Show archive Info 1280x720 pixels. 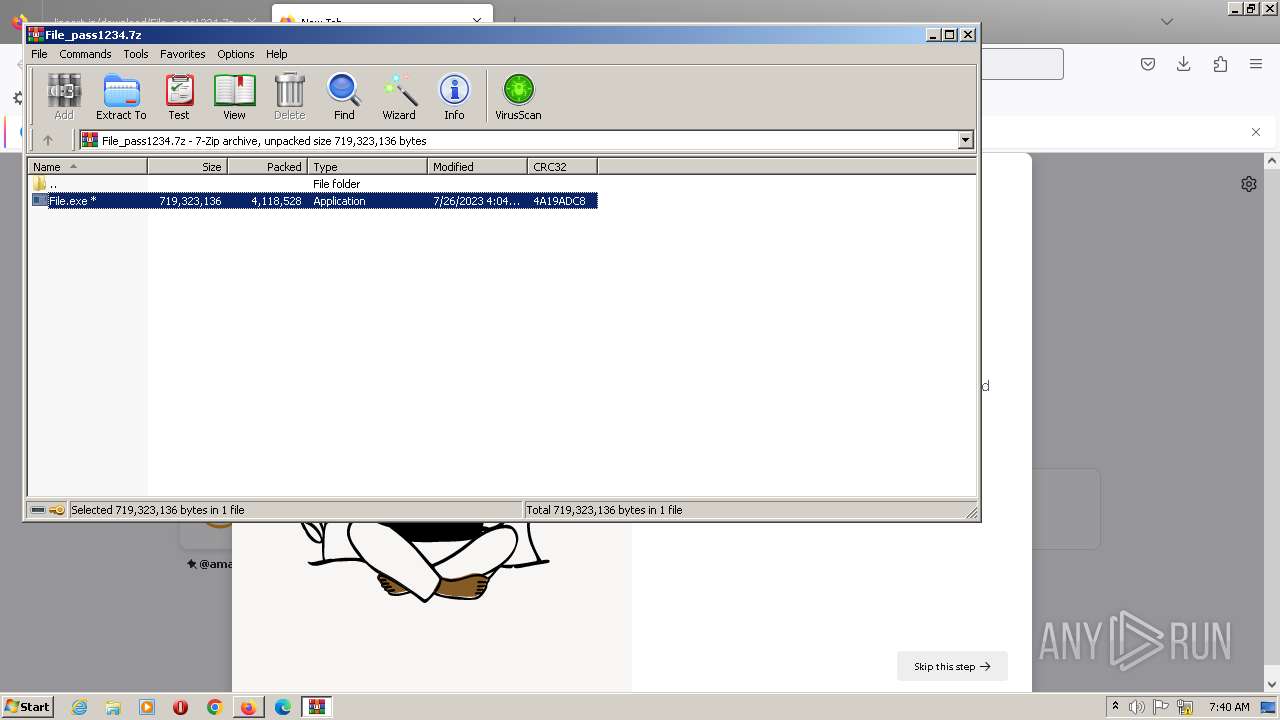pyautogui.click(x=454, y=97)
